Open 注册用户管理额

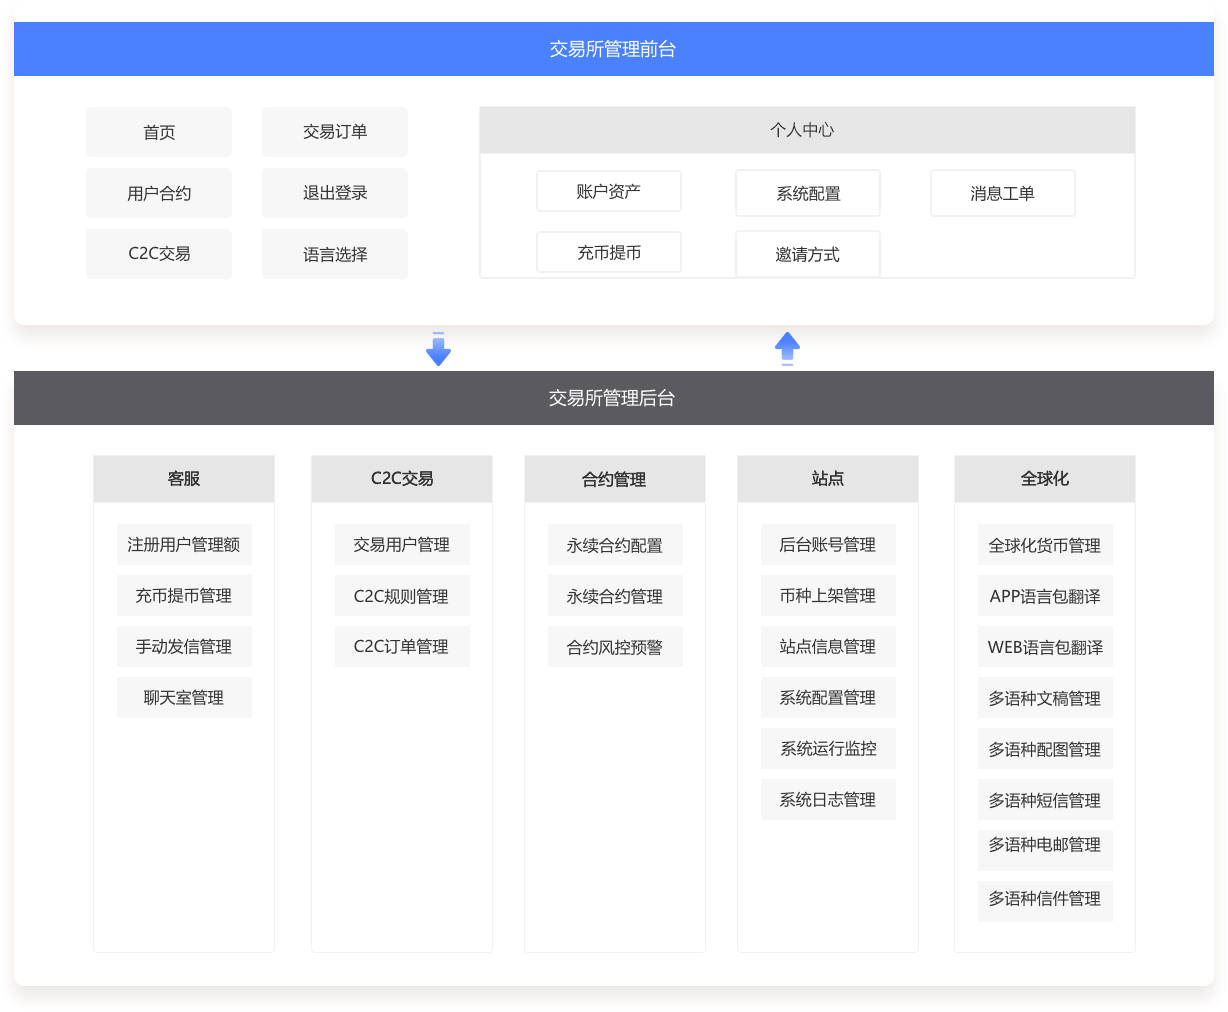[183, 544]
